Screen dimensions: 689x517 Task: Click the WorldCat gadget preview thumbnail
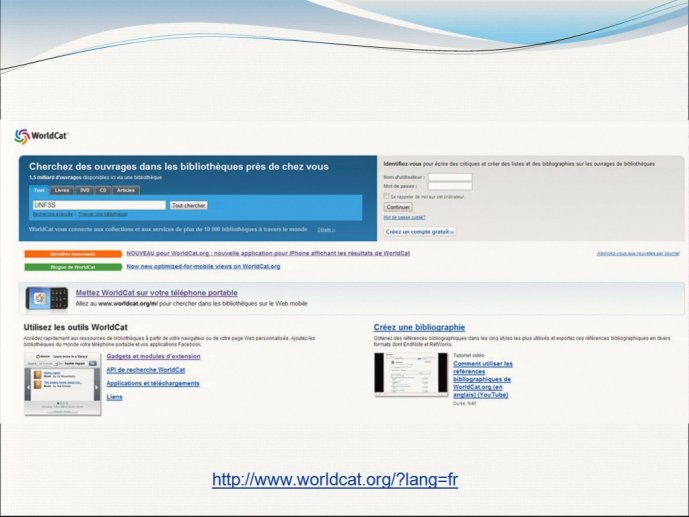tap(62, 383)
